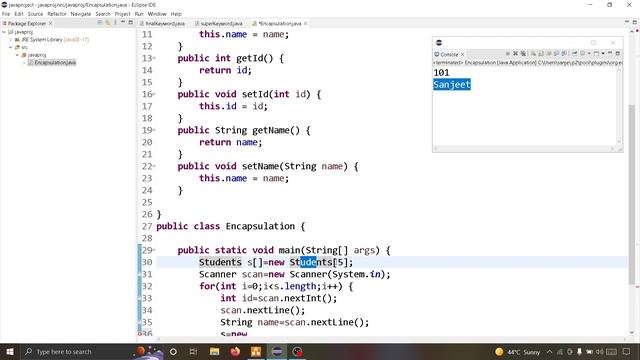Click the editor horizontal scrollbar
The image size is (640, 360).
tap(392, 339)
